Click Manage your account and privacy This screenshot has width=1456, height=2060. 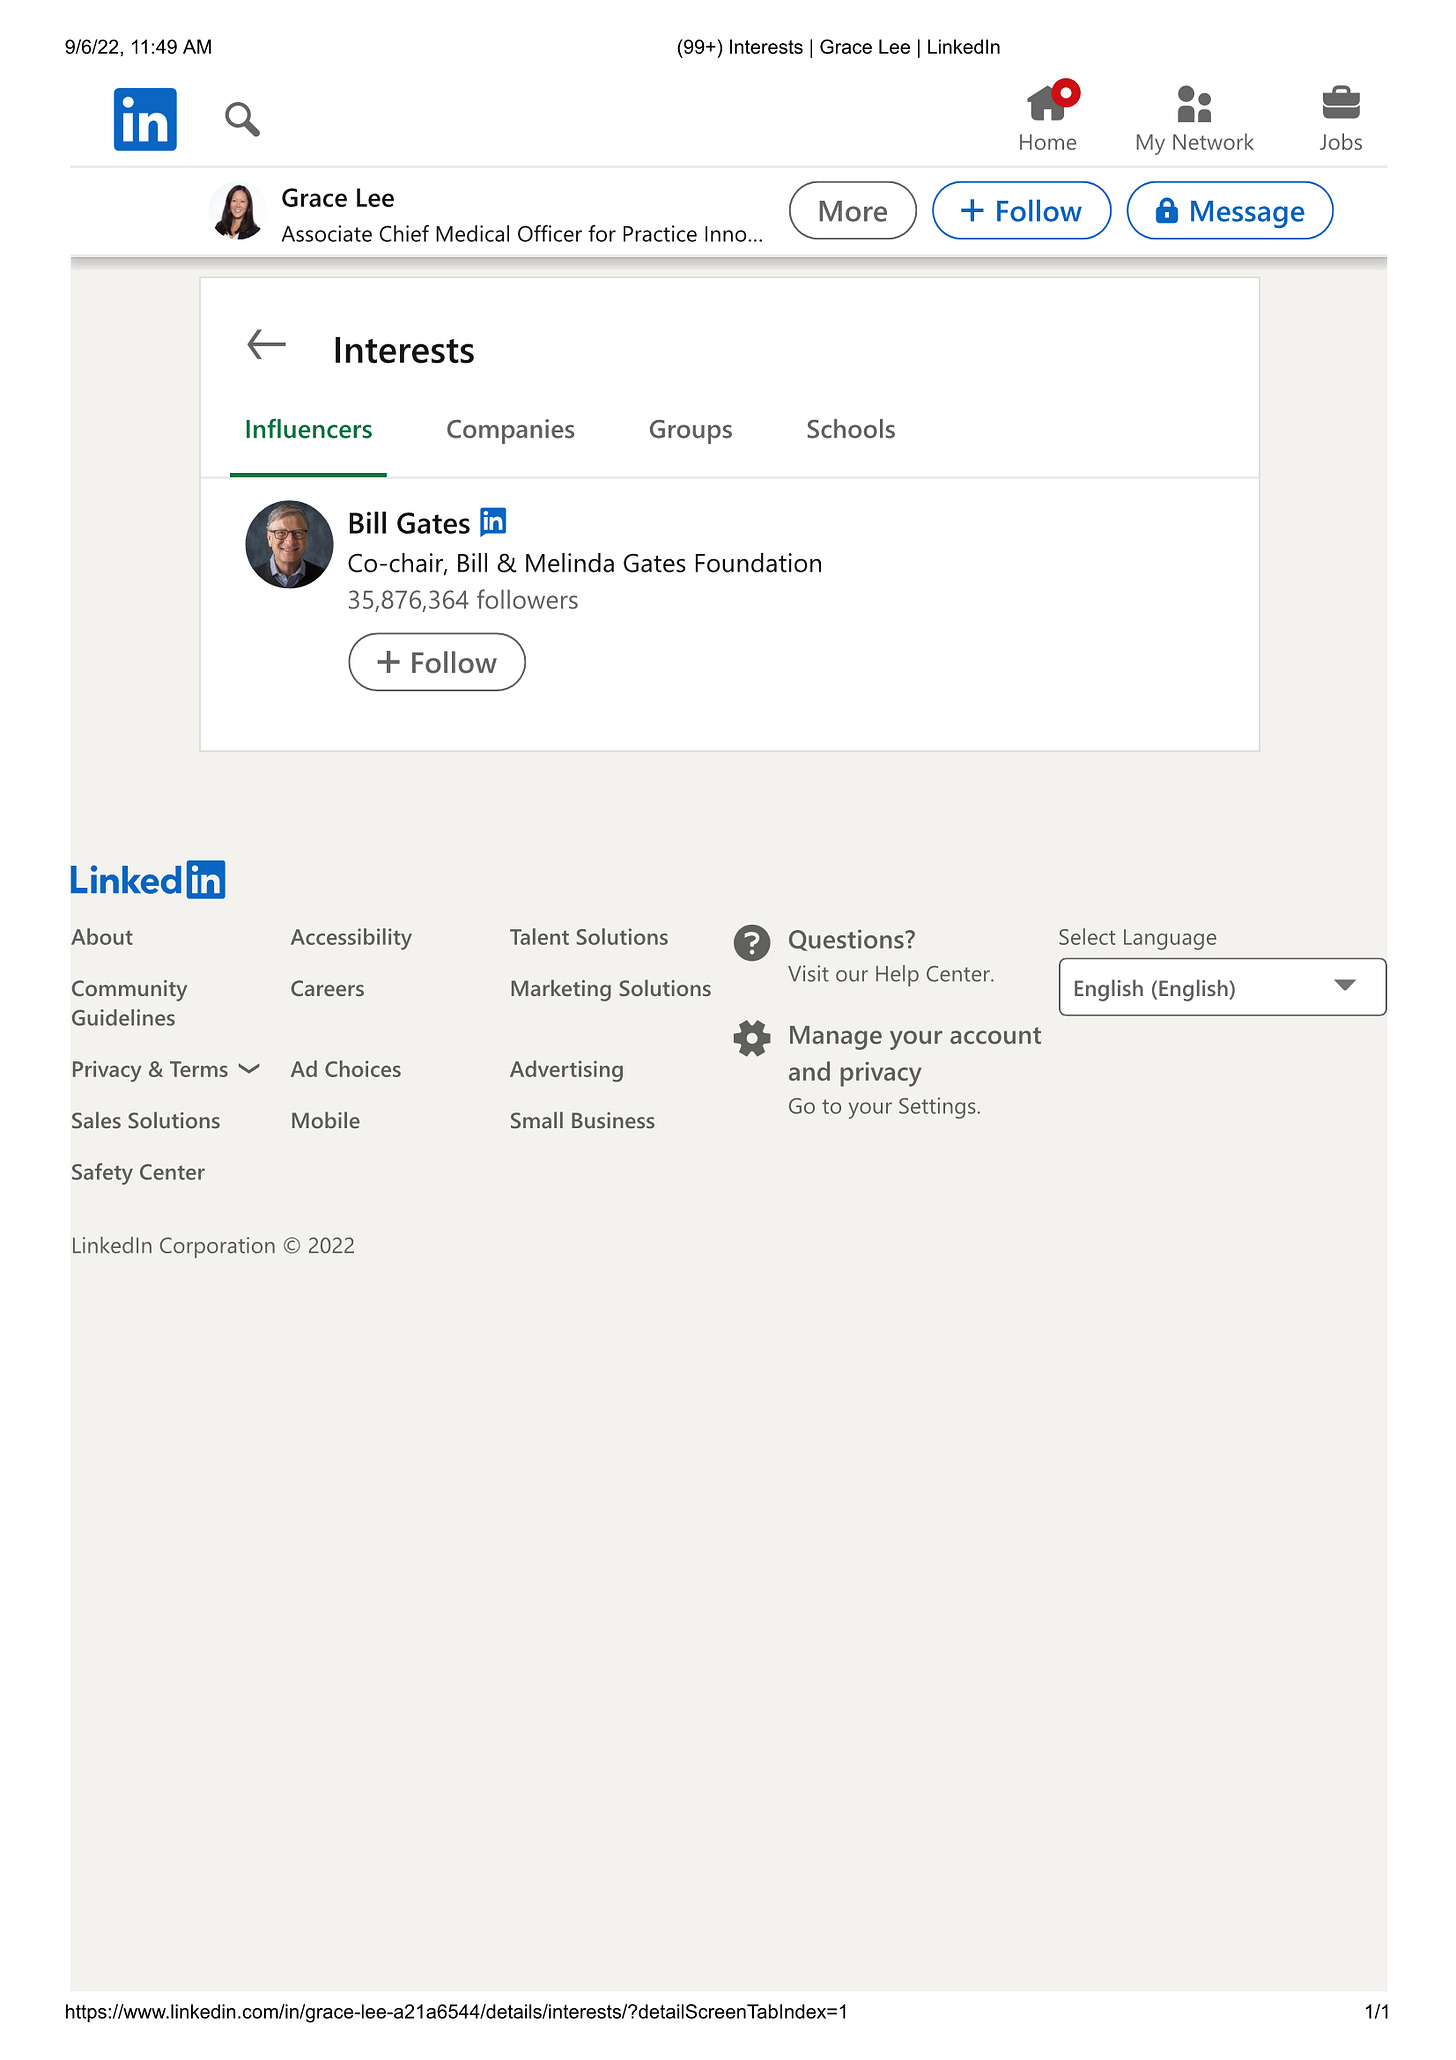click(x=914, y=1053)
